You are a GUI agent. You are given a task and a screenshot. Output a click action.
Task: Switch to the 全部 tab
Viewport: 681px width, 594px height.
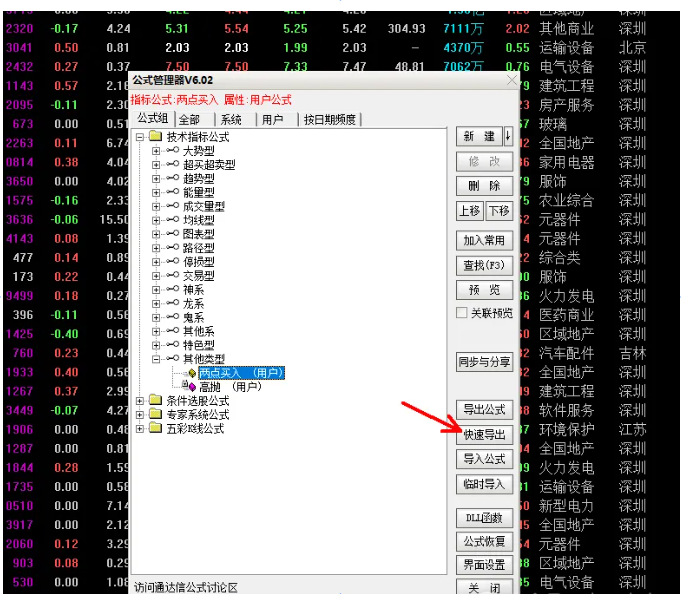pyautogui.click(x=189, y=119)
